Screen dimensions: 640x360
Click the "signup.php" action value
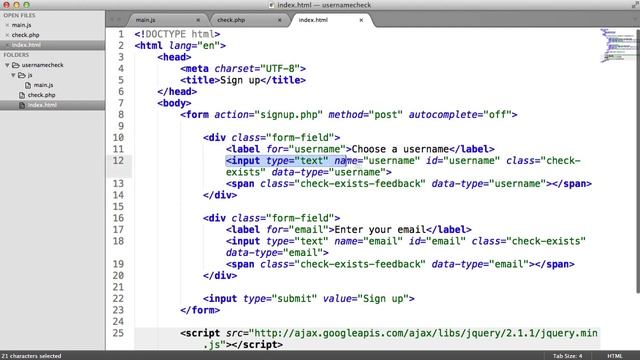(x=289, y=115)
